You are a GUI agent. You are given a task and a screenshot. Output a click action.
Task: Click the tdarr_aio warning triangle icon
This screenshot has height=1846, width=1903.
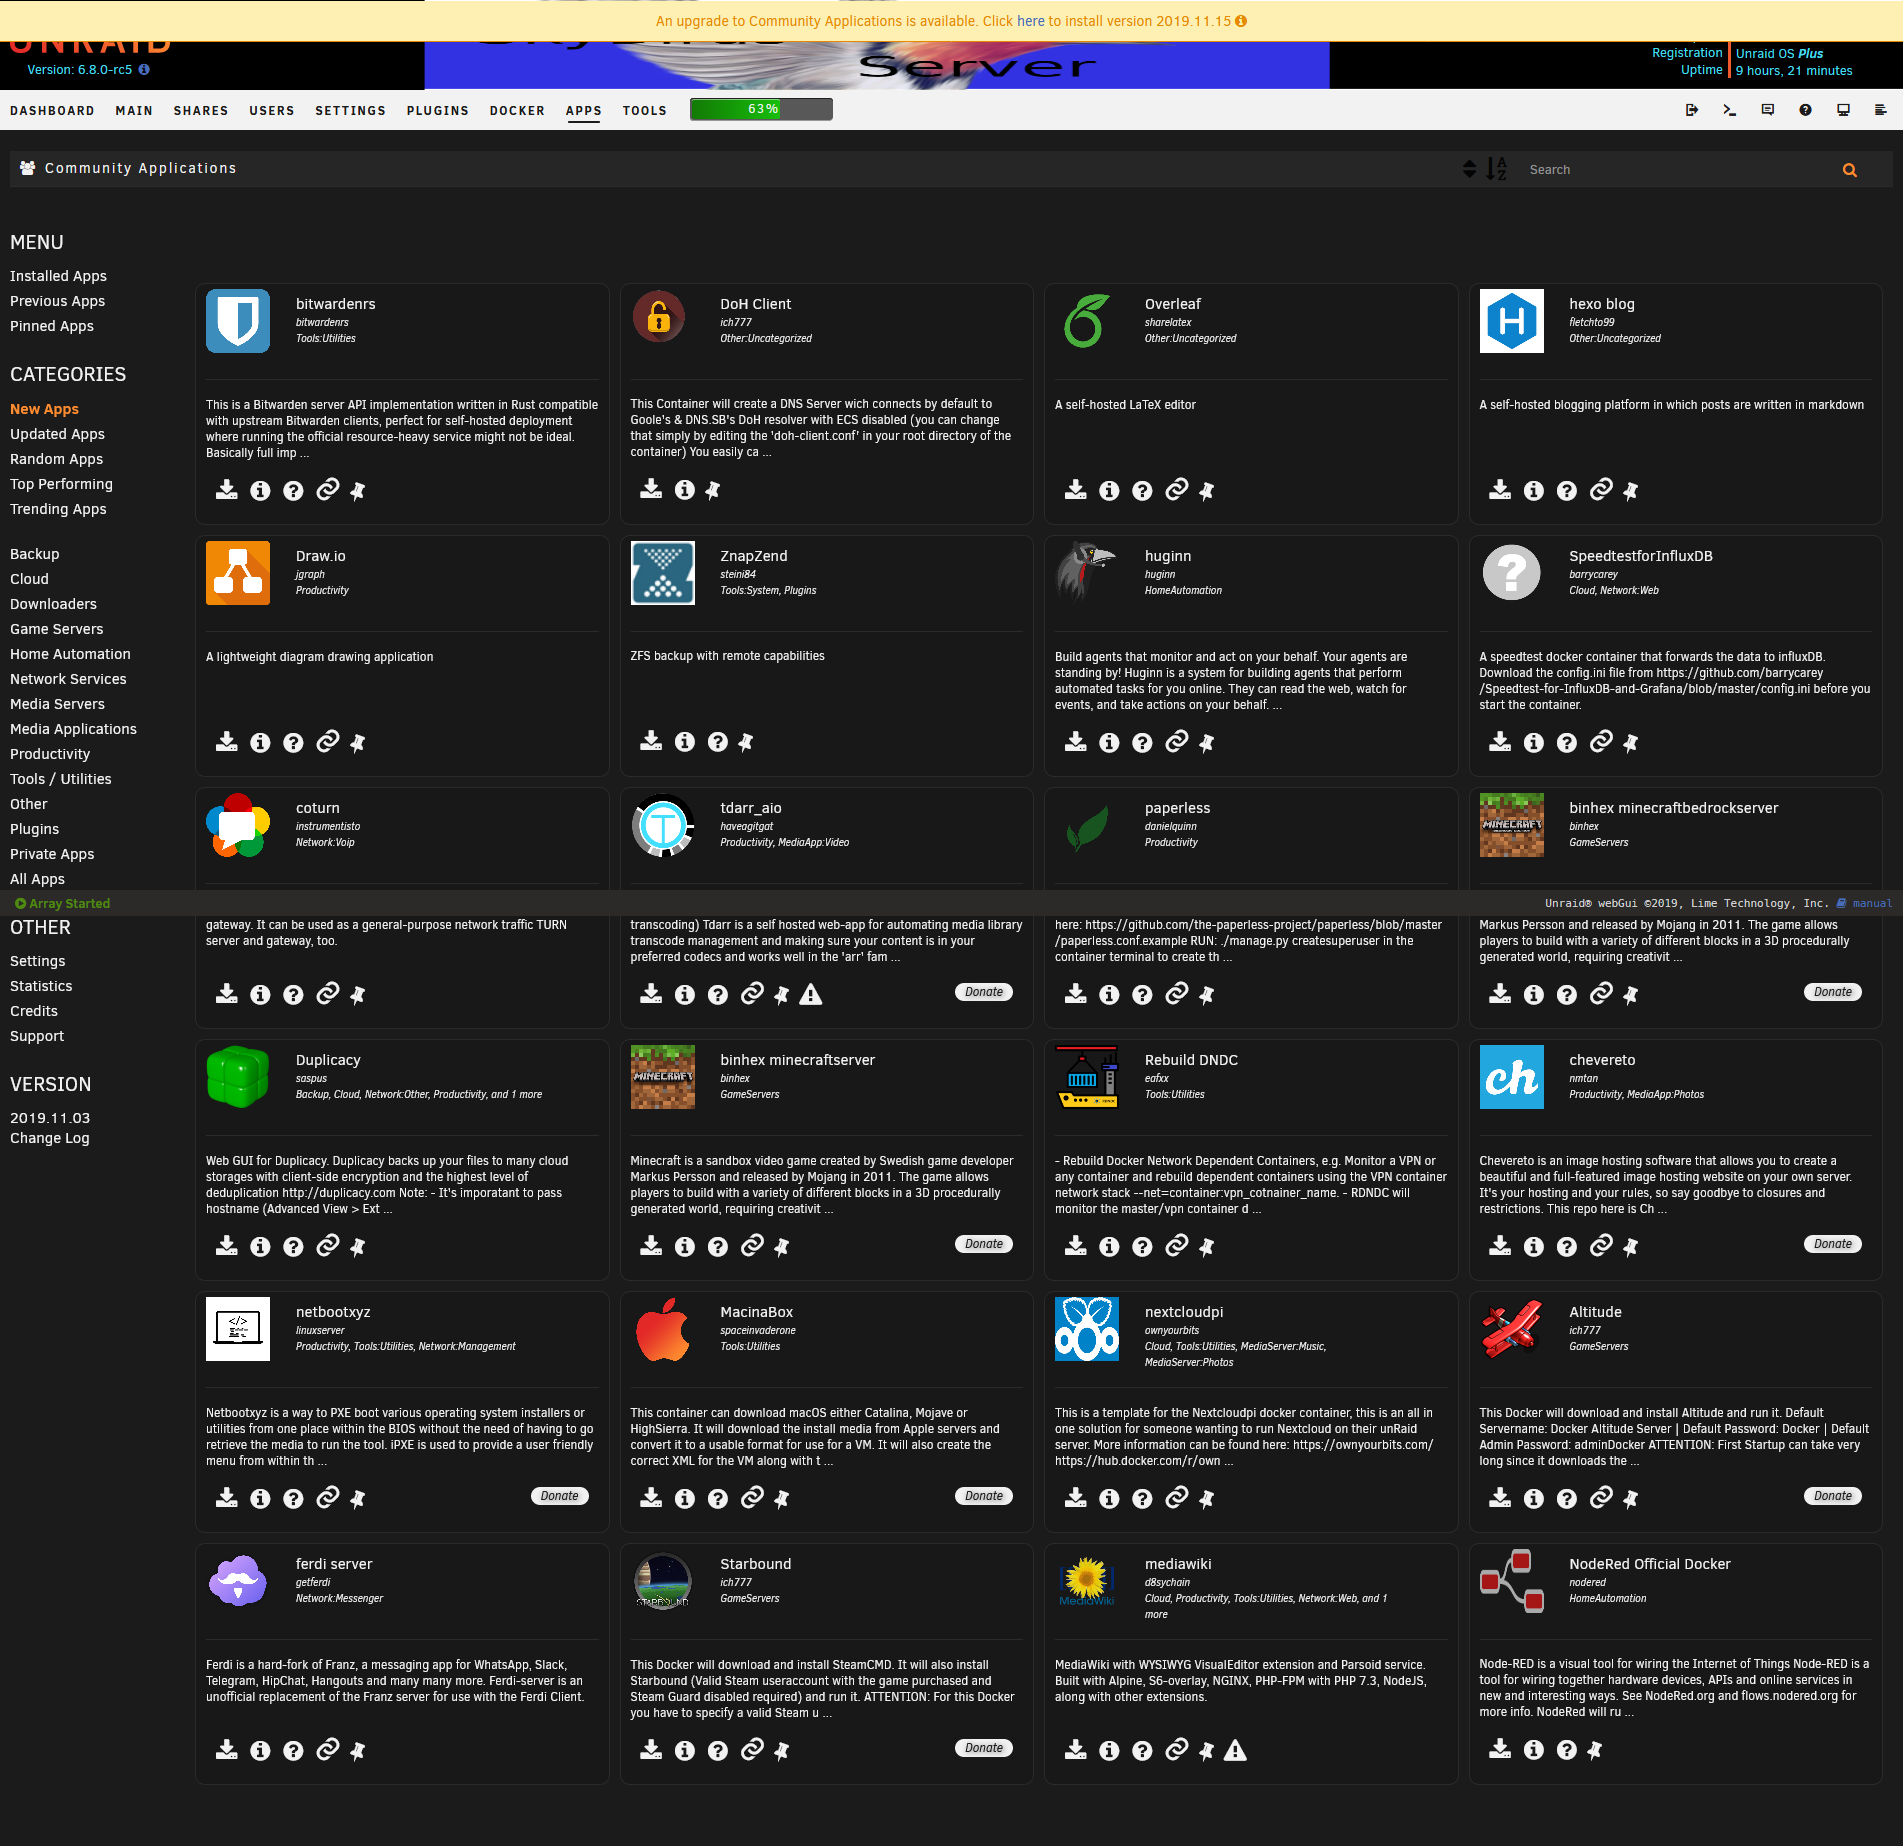click(x=811, y=994)
